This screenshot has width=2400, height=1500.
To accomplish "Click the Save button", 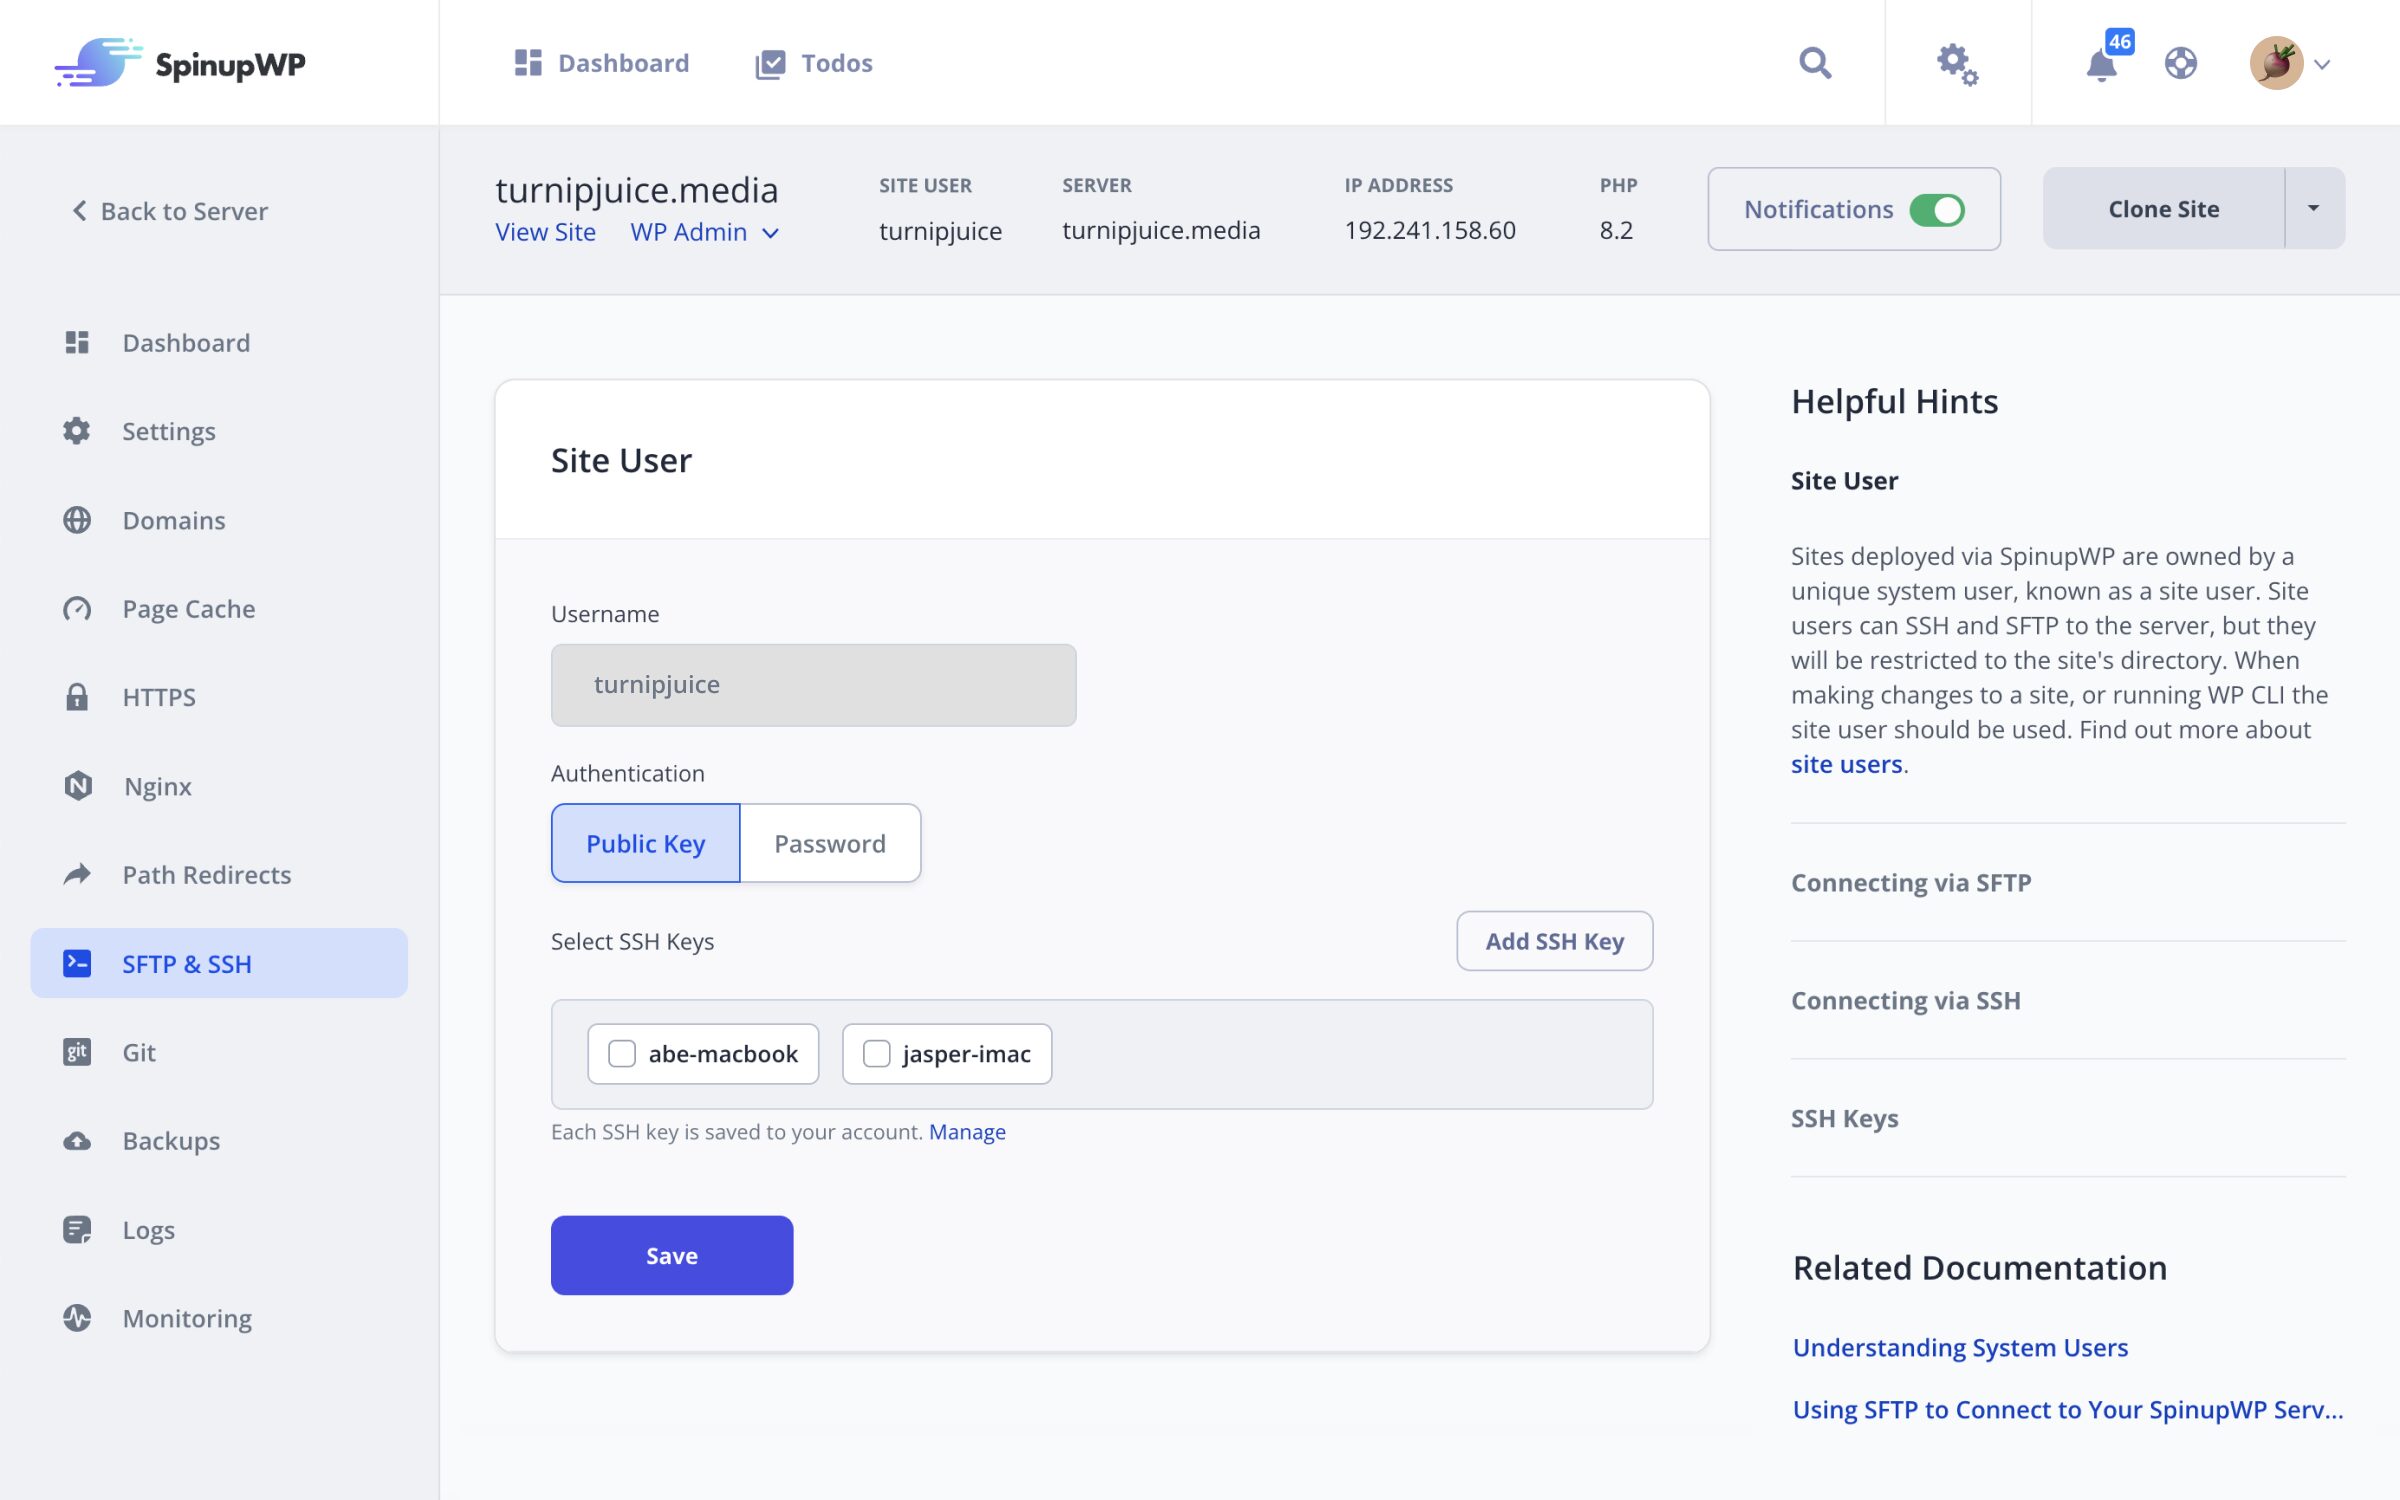I will tap(672, 1255).
